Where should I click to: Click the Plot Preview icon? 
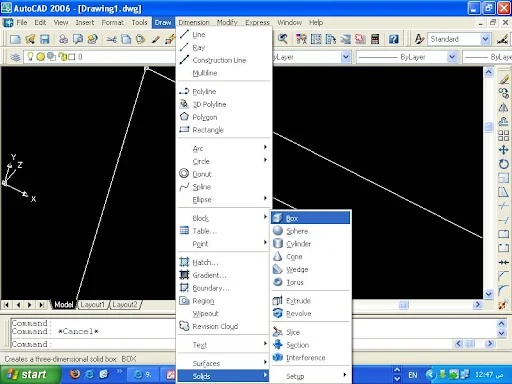(78, 39)
